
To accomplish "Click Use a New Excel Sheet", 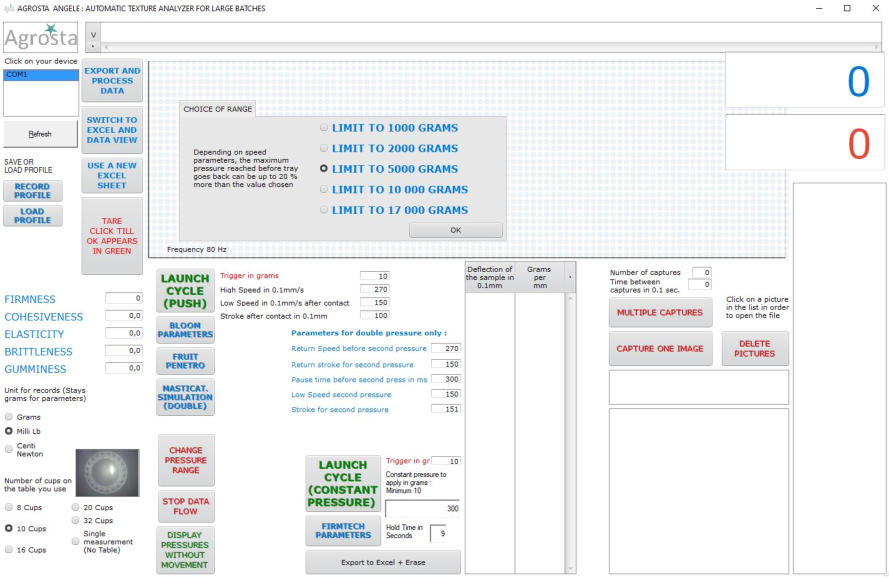I will [x=112, y=175].
